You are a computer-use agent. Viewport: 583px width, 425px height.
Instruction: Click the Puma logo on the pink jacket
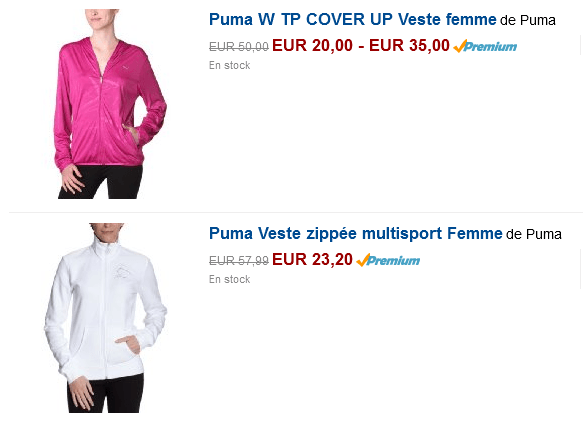click(126, 68)
